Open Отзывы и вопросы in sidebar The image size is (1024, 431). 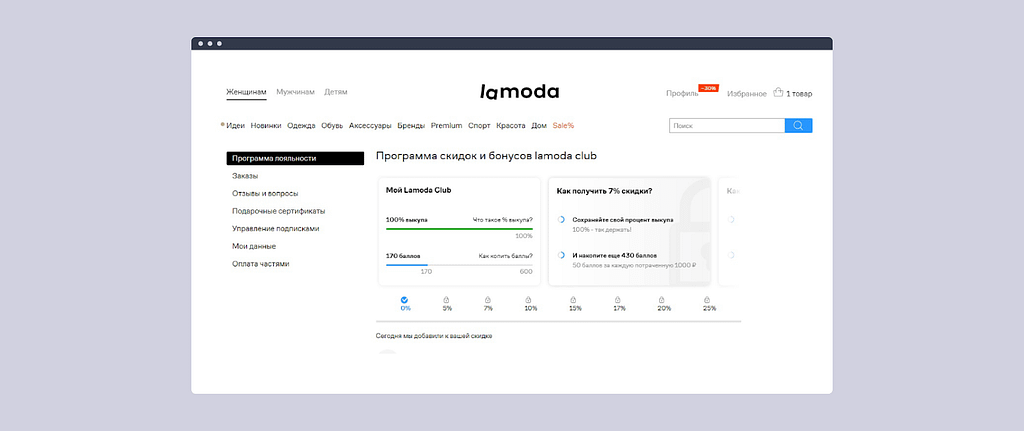tap(265, 193)
